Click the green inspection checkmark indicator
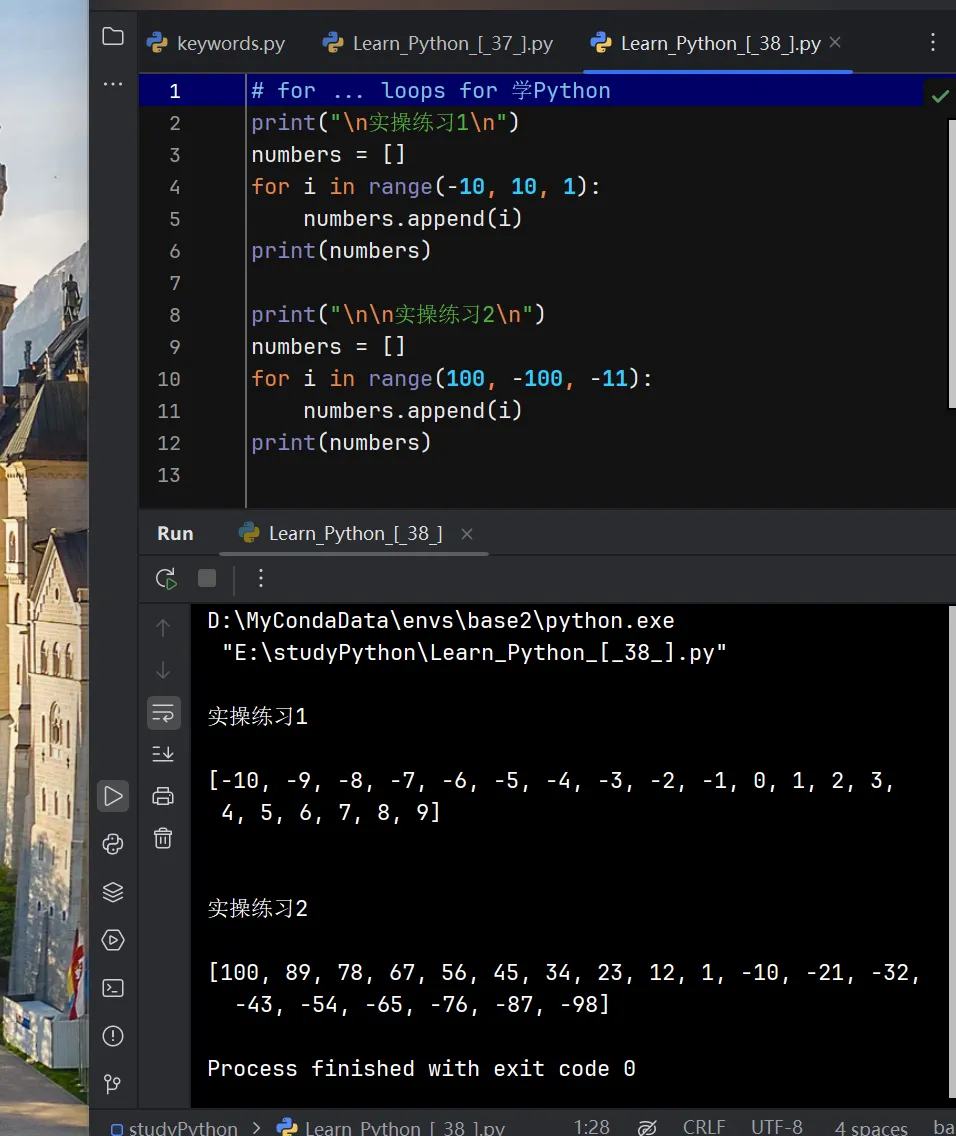 940,96
